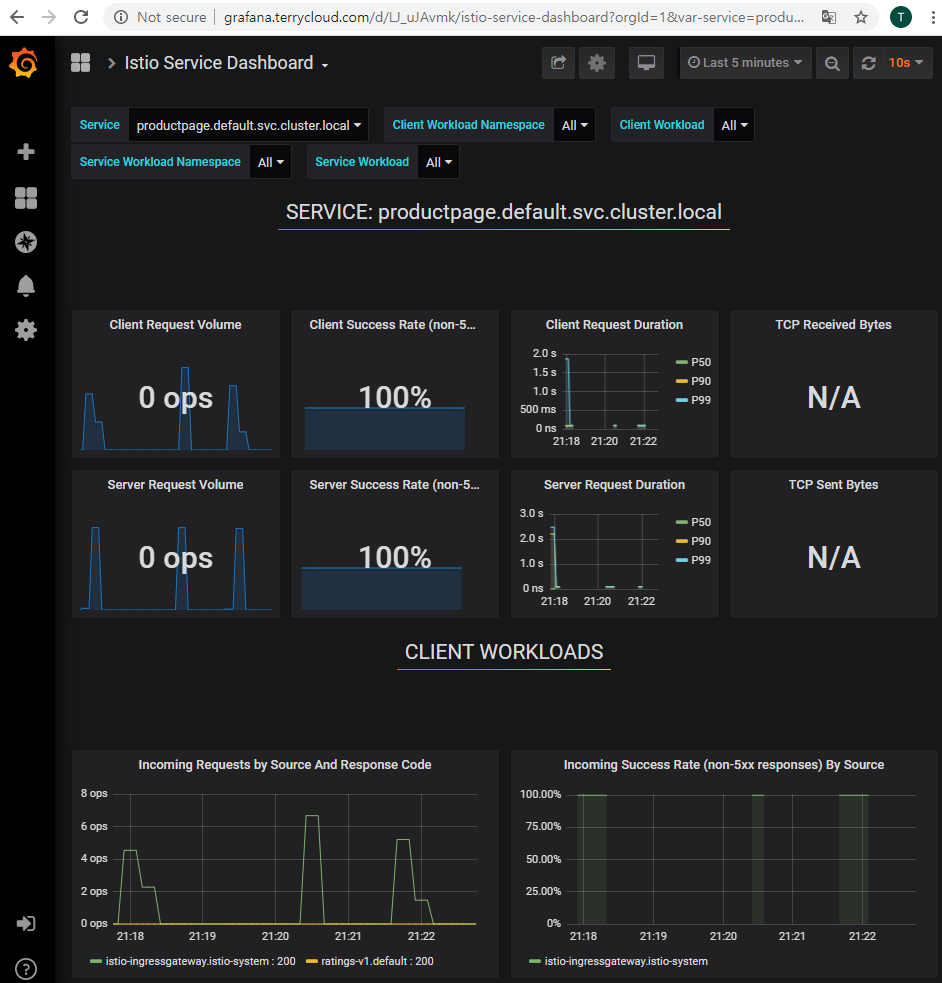Open dashboard settings gear in top bar
This screenshot has width=942, height=983.
pos(597,63)
